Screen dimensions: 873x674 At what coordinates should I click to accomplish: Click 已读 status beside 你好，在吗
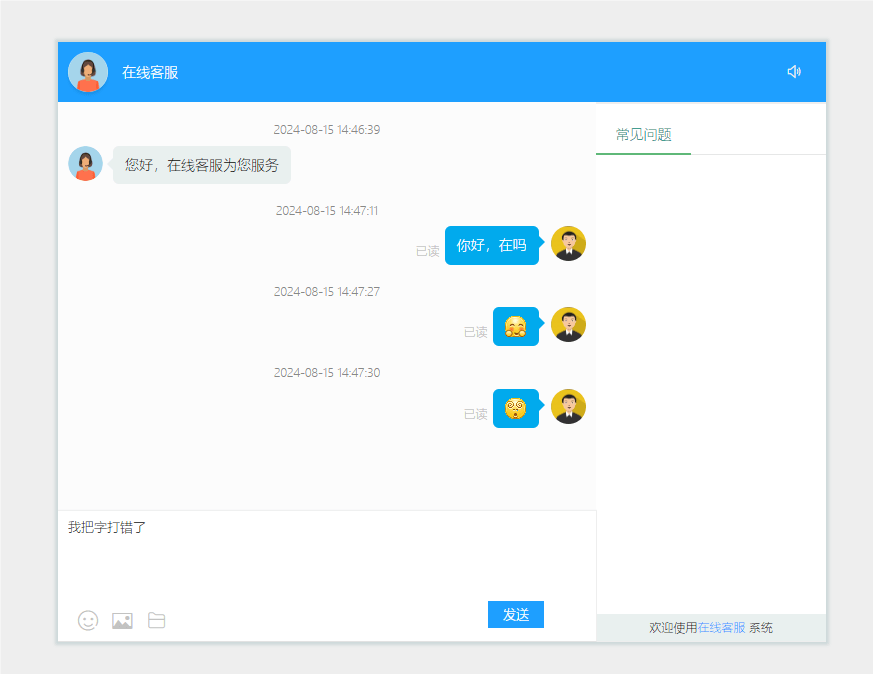pyautogui.click(x=428, y=252)
